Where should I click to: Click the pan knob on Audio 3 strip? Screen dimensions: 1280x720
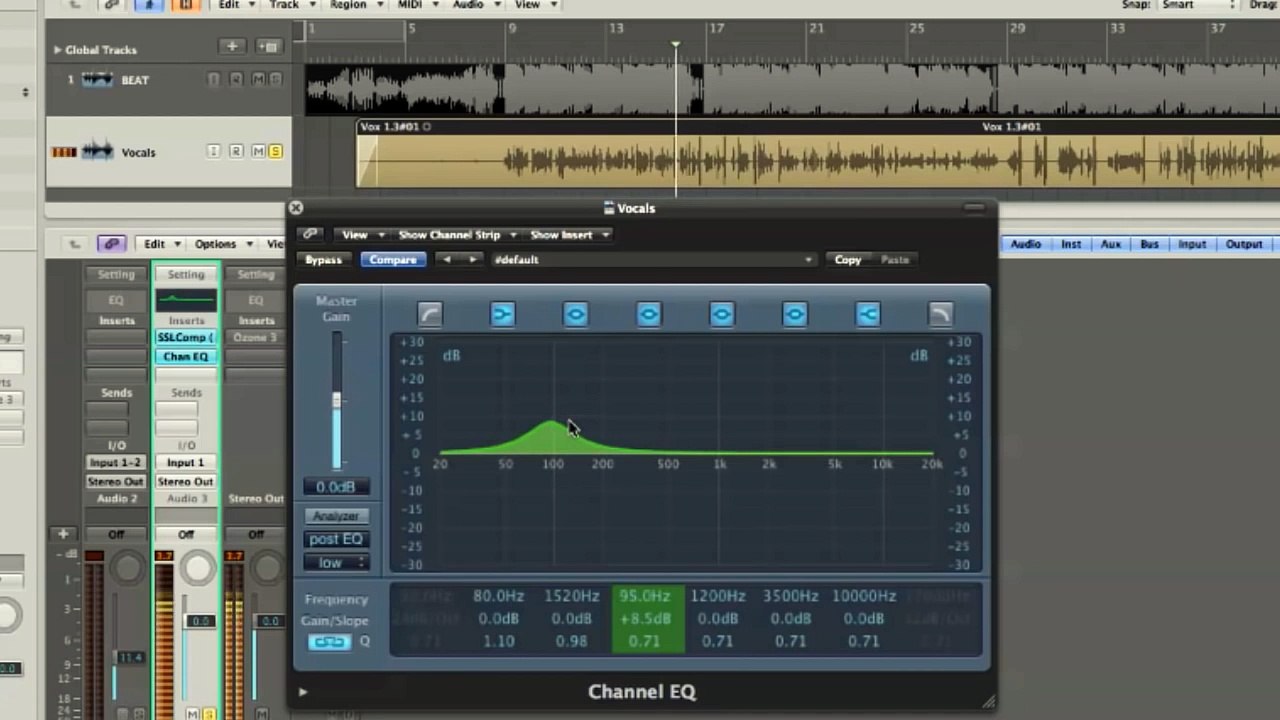point(198,569)
